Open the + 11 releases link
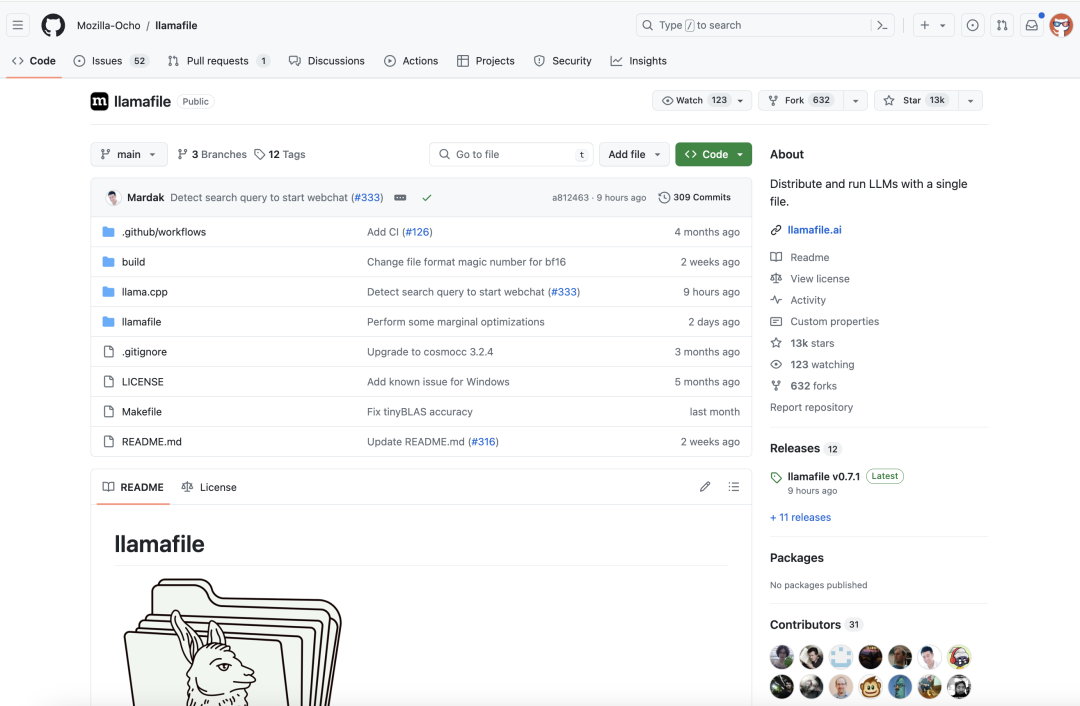1080x706 pixels. (800, 517)
